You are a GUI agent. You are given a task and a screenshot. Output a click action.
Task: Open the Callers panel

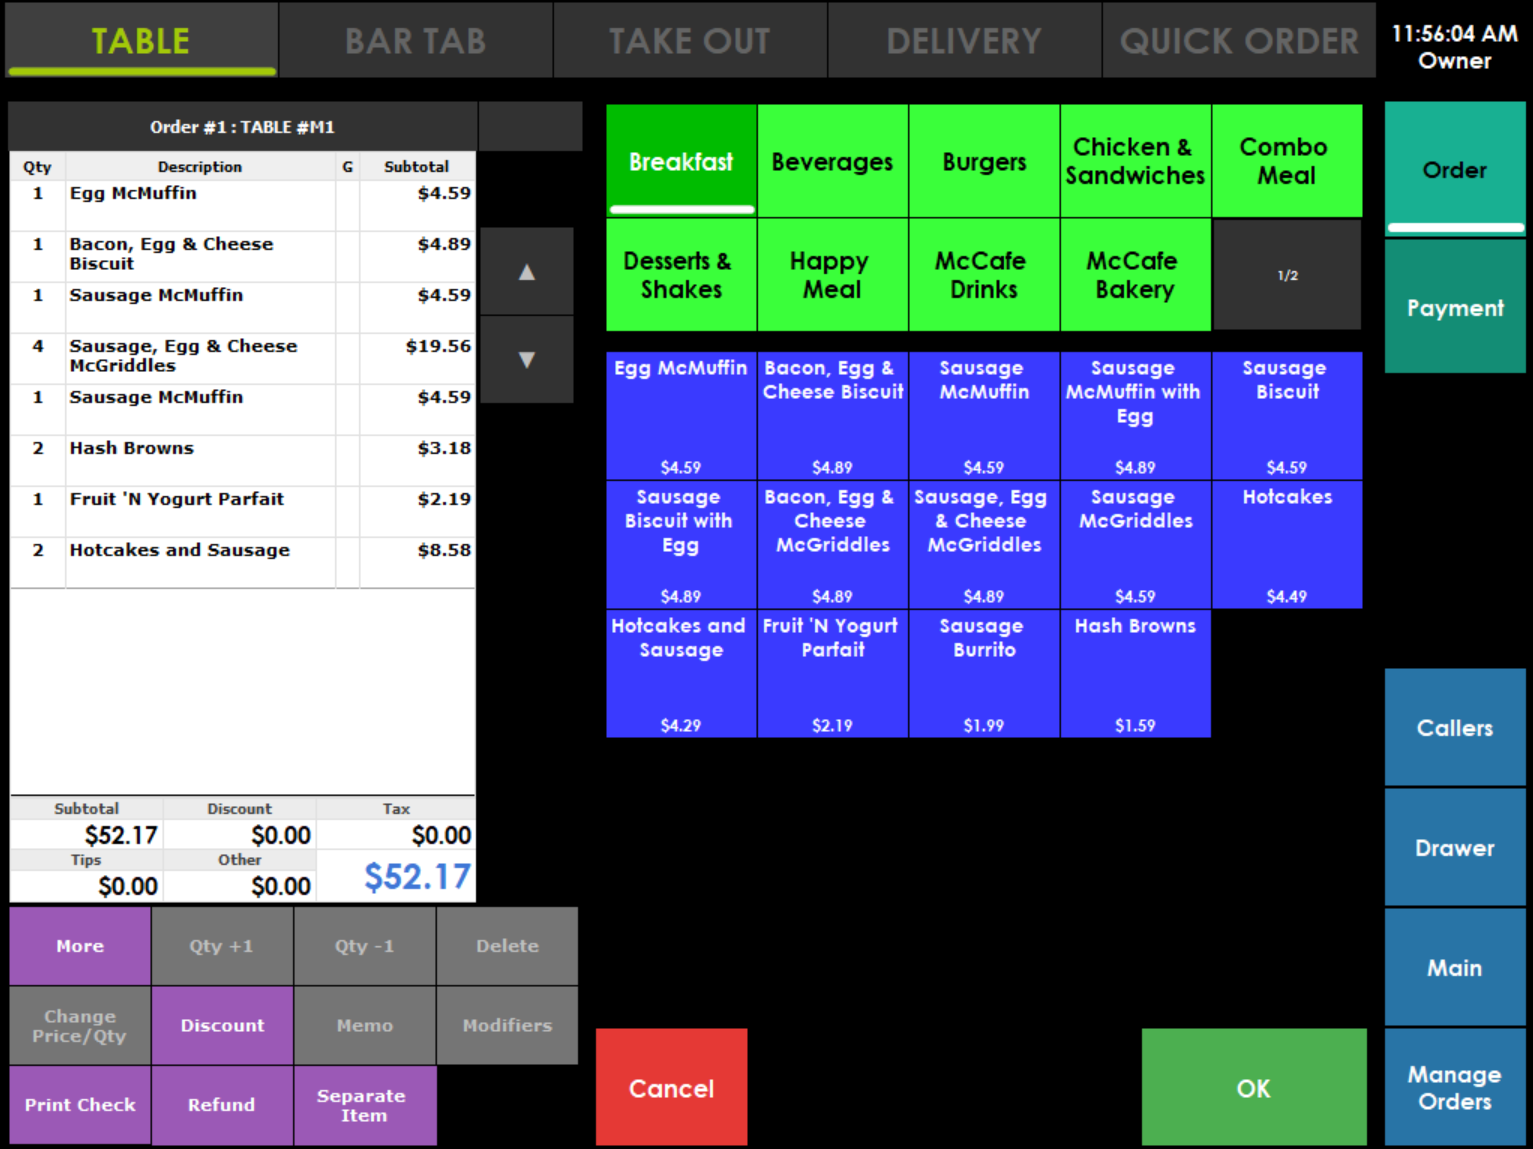tap(1455, 727)
